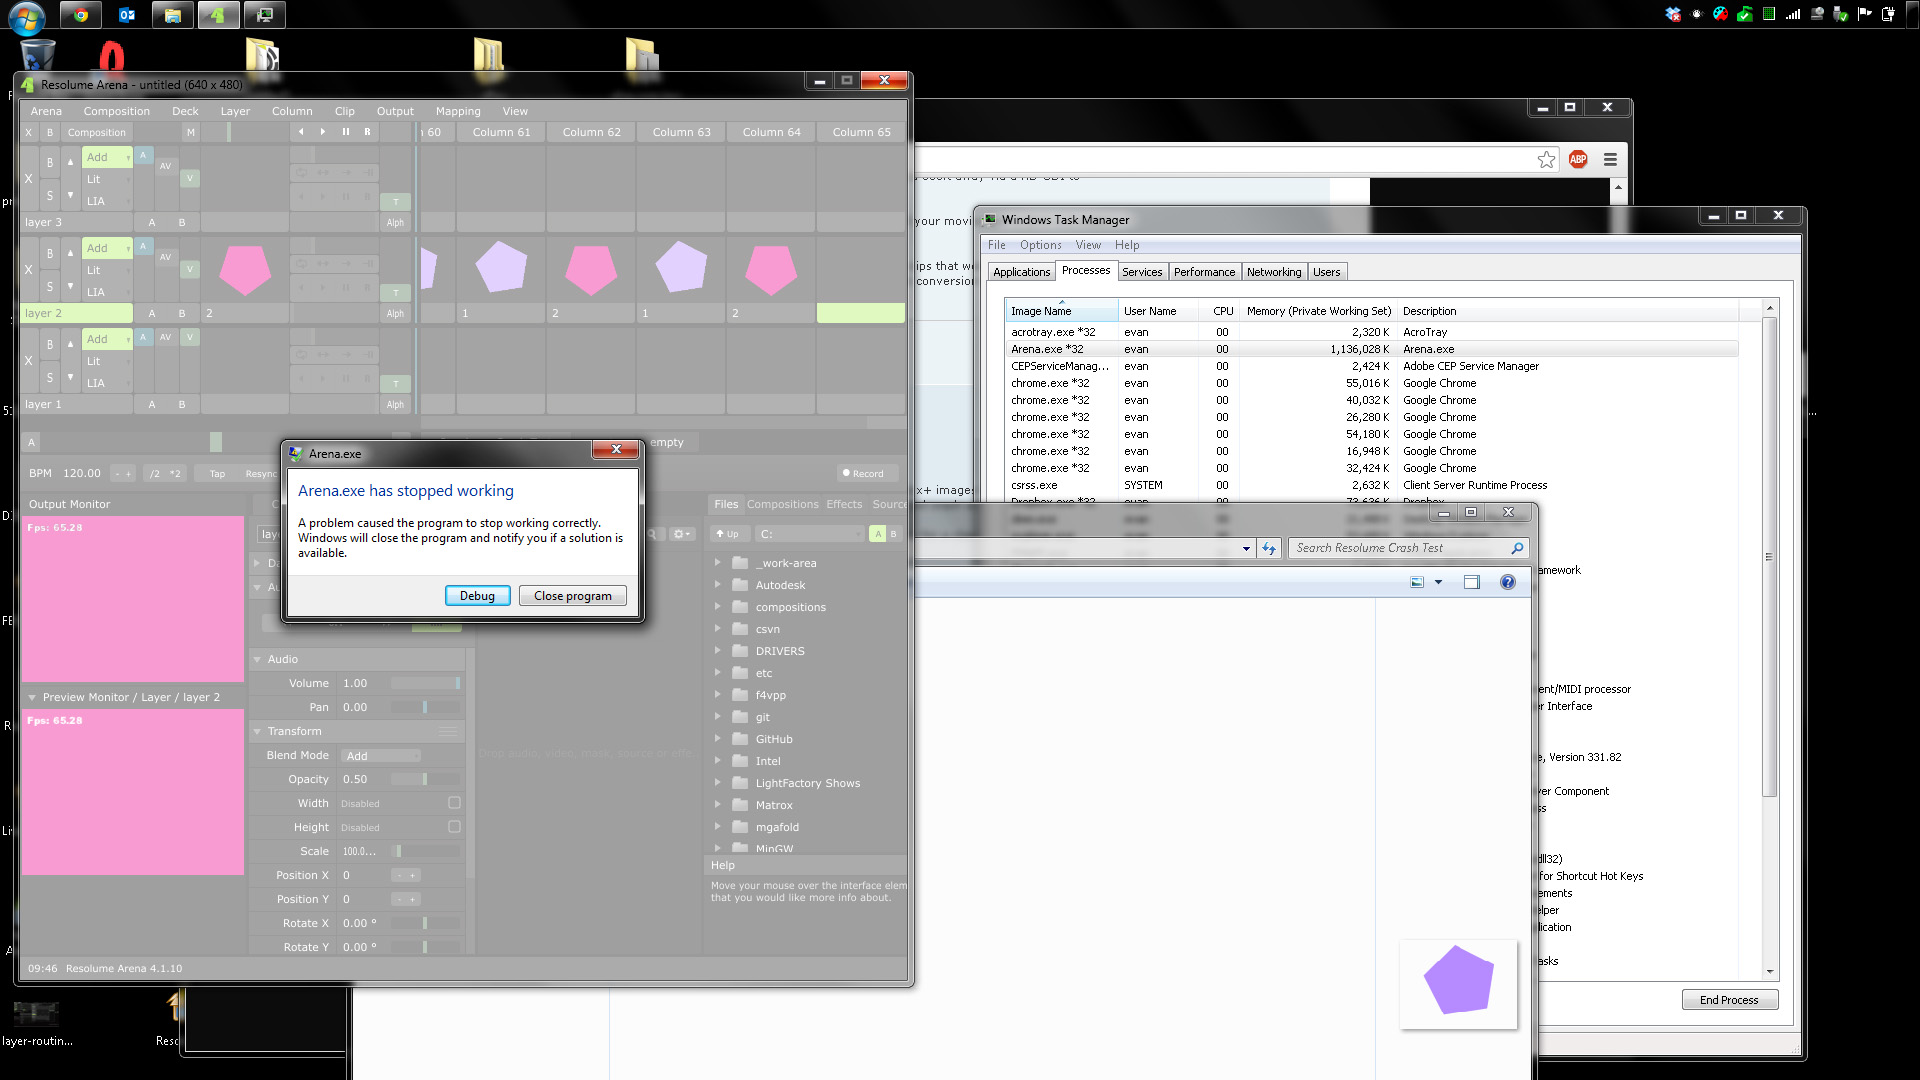Toggle Height Disabled checkbox

tap(454, 827)
